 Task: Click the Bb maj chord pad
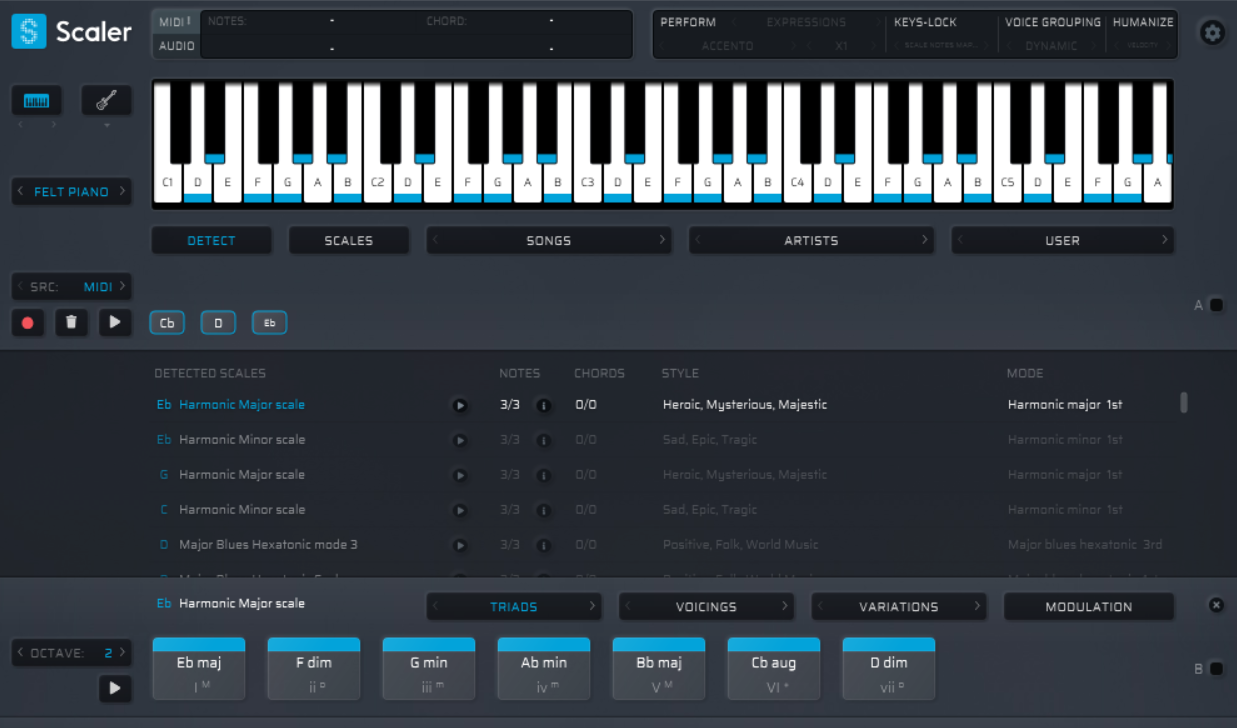click(x=659, y=669)
